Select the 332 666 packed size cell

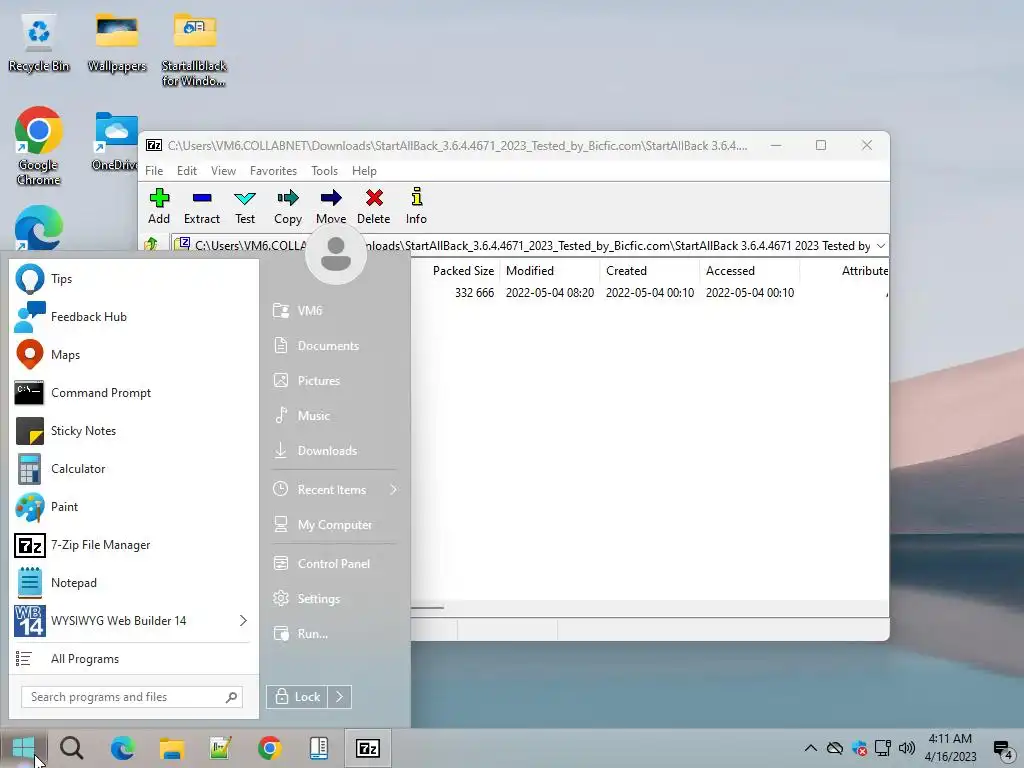coord(474,293)
